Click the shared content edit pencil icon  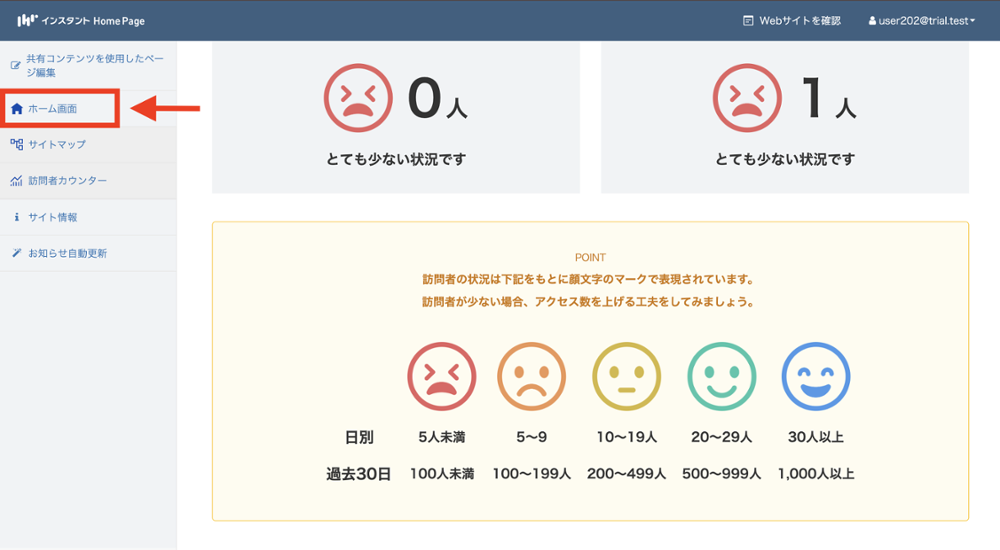tap(15, 66)
